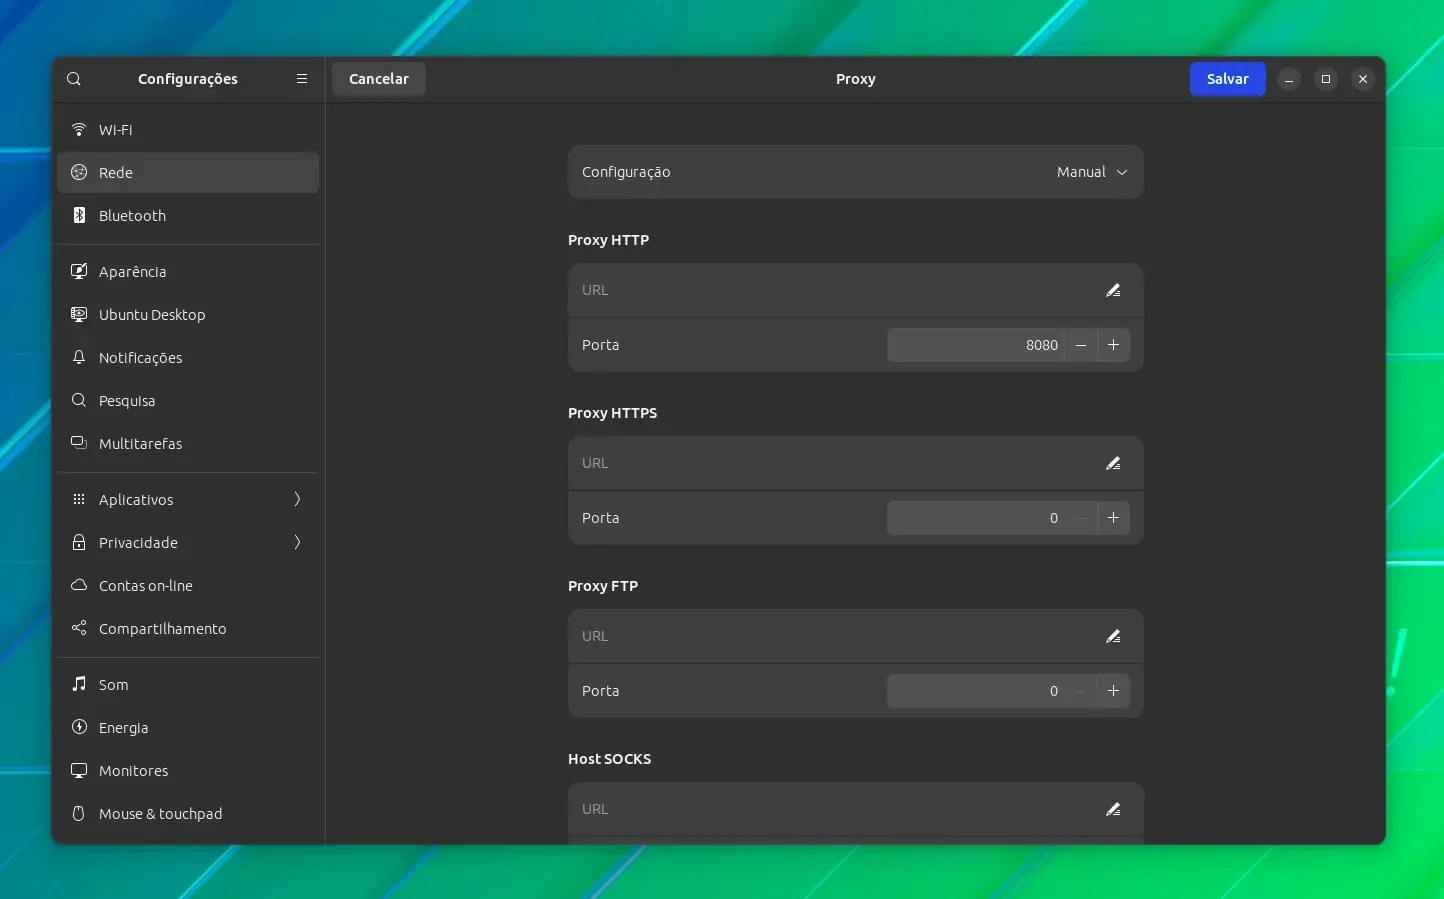
Task: Edit the Proxy HTTP URL pencil icon
Action: tap(1113, 290)
